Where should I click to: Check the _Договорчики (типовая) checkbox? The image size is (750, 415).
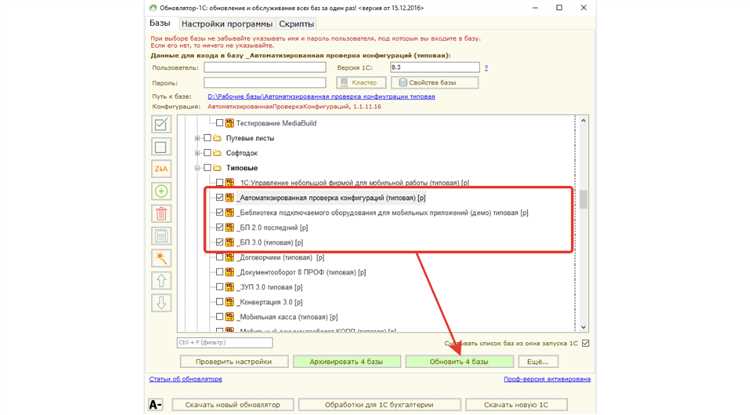[x=220, y=257]
